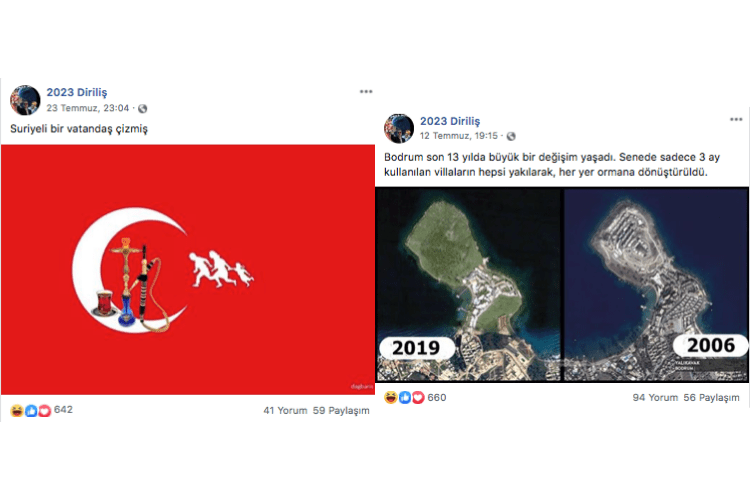
Task: Click the like thumb reaction under Bodrum post
Action: (x=405, y=398)
